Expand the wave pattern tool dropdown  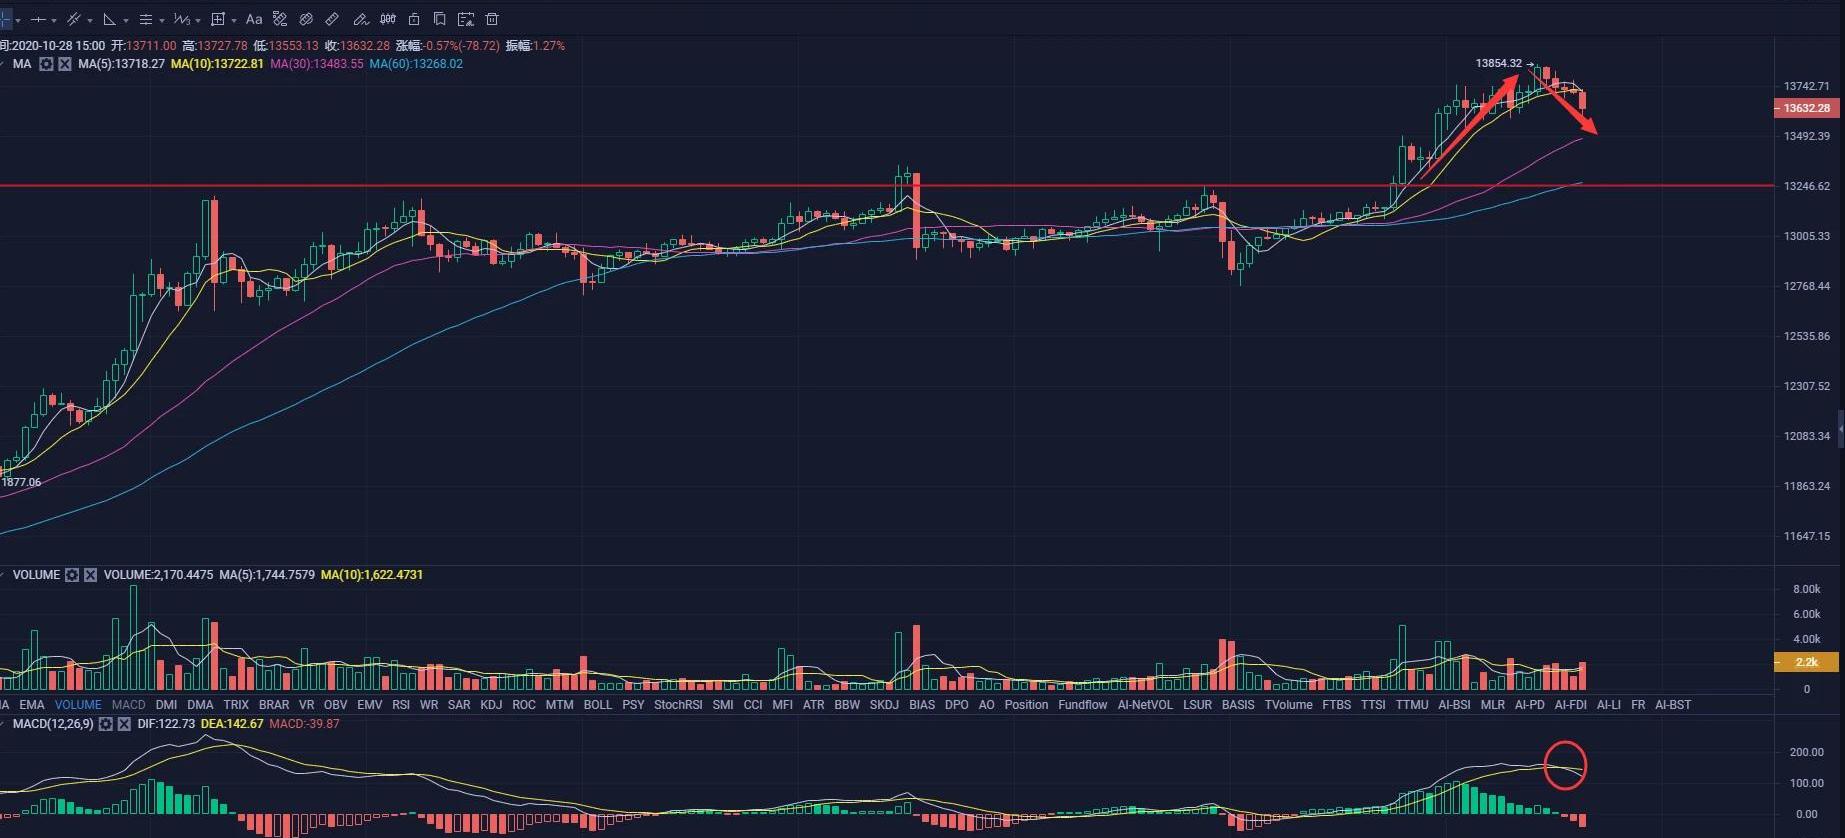[x=198, y=20]
